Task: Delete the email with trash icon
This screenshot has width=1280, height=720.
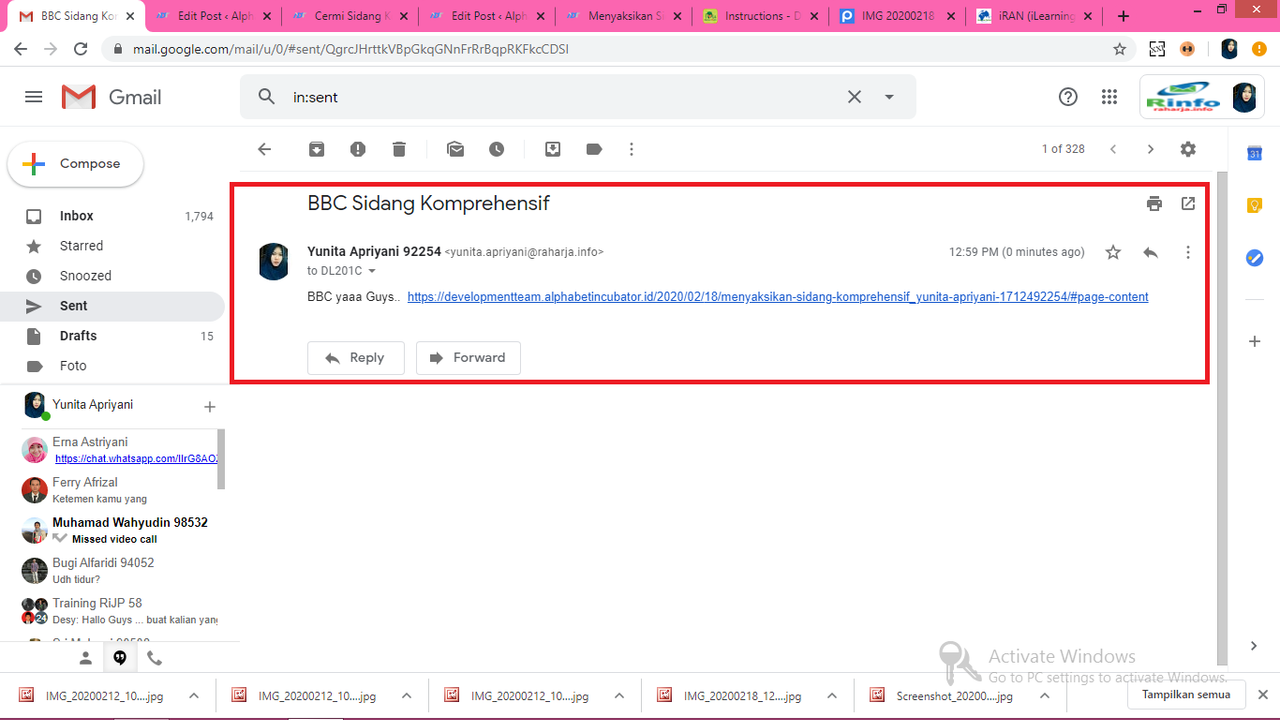Action: 399,149
